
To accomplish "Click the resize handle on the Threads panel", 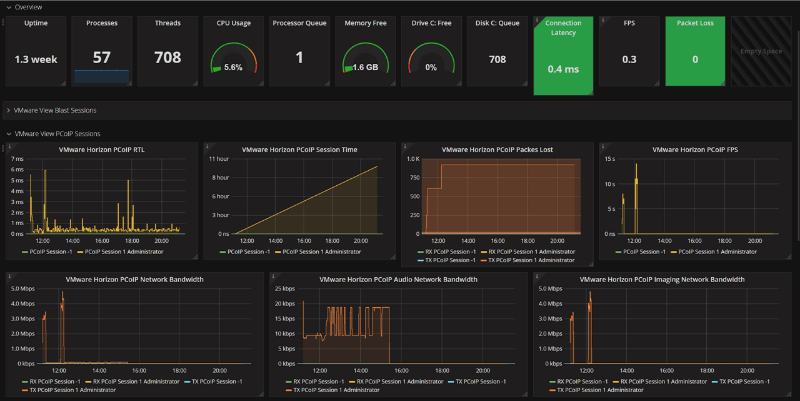I will pyautogui.click(x=195, y=83).
